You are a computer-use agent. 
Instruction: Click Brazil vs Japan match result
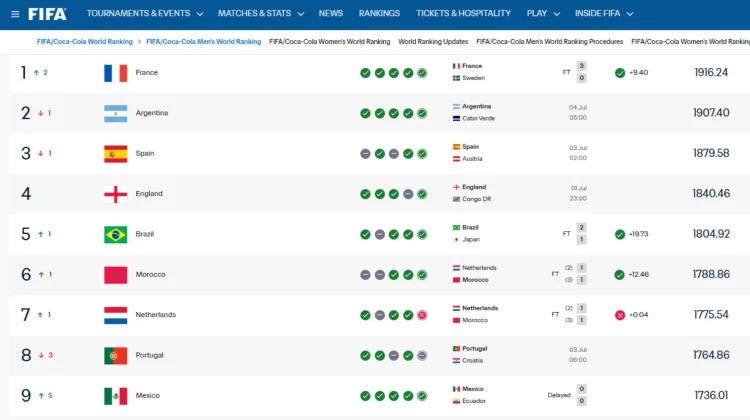click(x=519, y=233)
